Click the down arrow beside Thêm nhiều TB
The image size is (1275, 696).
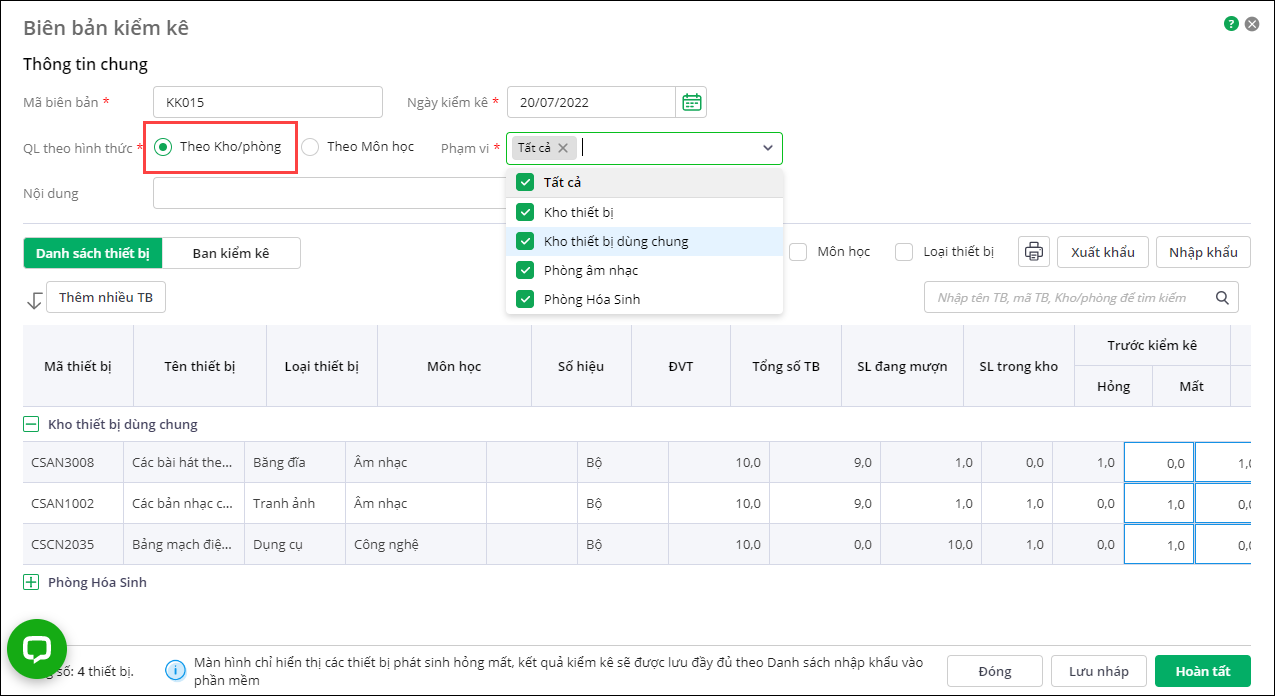(34, 299)
